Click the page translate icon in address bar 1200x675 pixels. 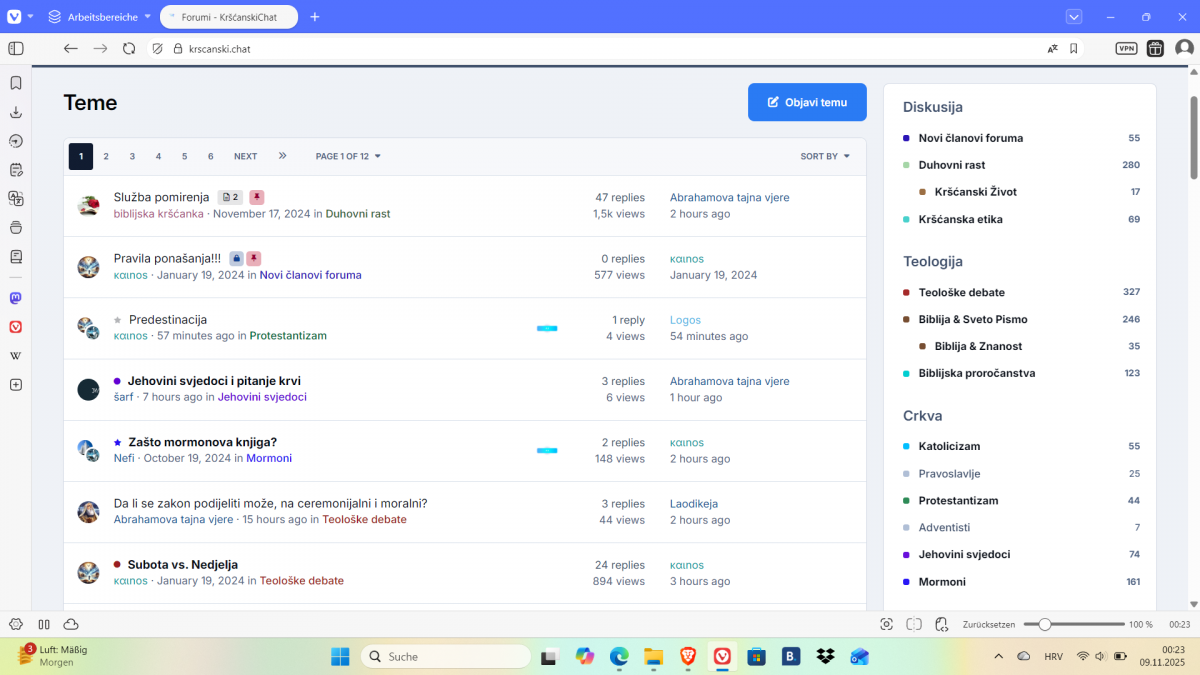click(1052, 48)
